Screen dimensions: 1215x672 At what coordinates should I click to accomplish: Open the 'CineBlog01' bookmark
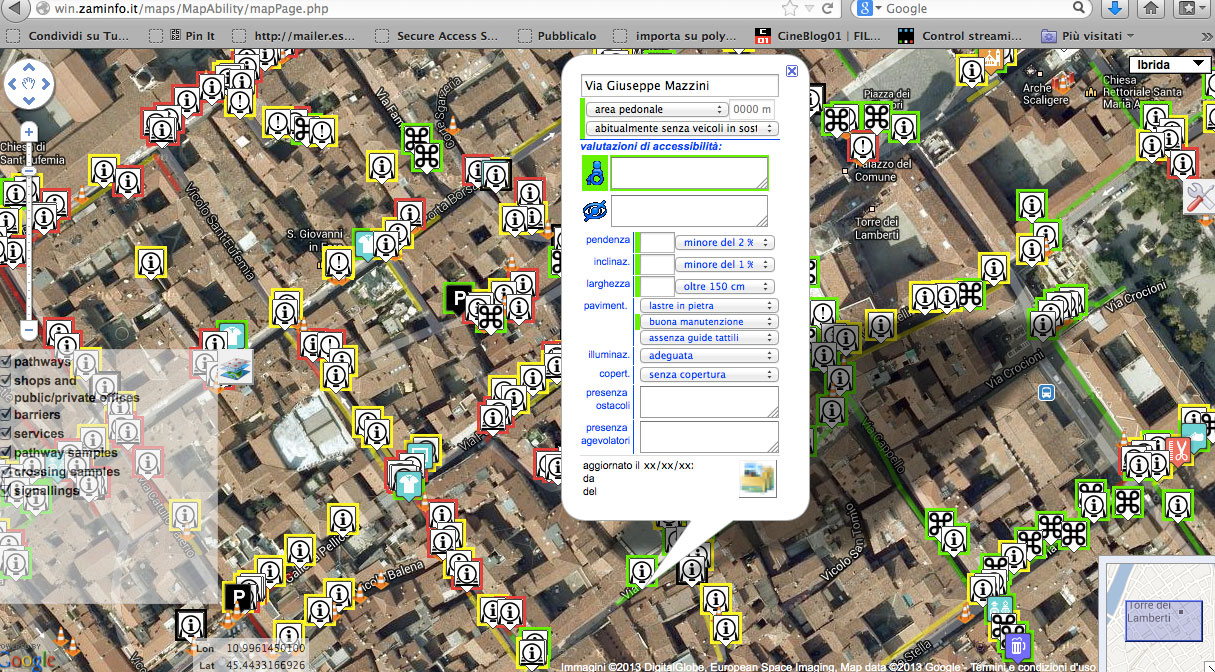816,36
